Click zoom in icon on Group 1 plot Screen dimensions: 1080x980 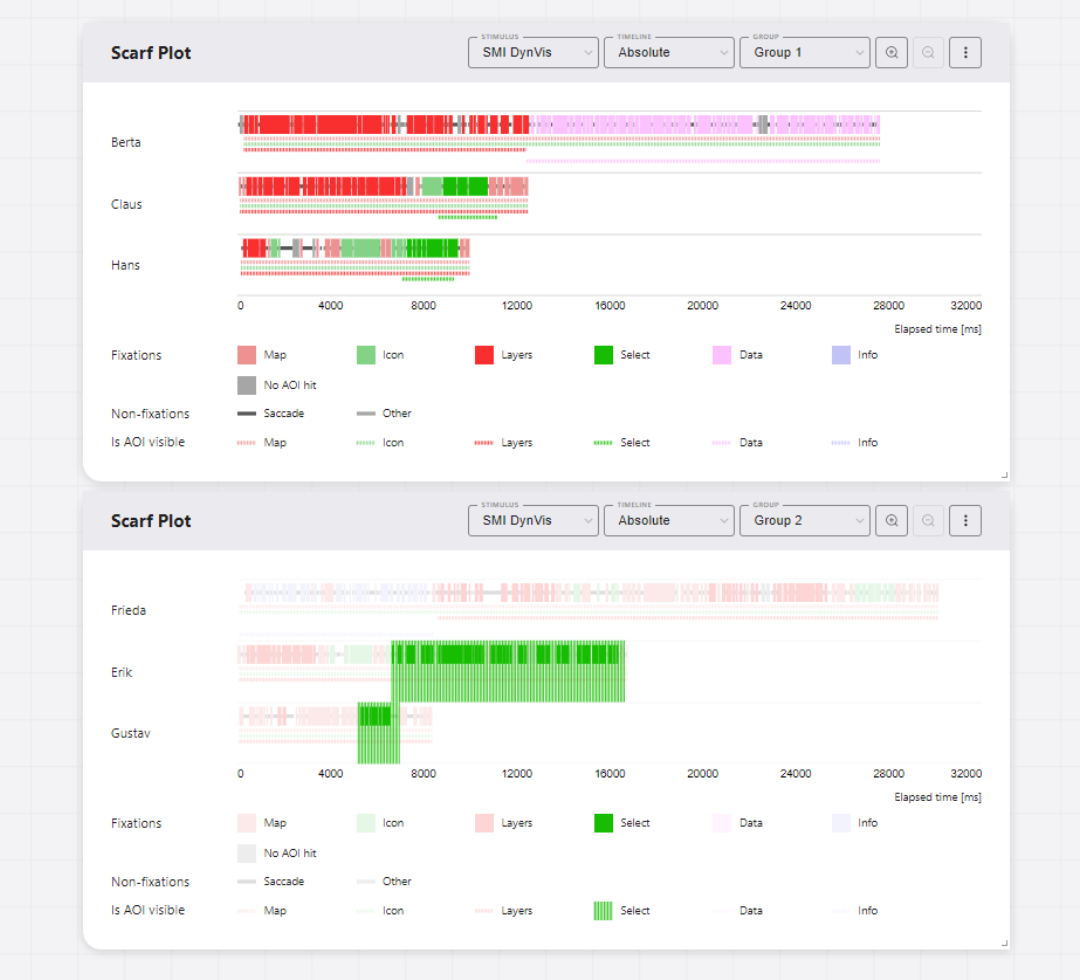891,53
